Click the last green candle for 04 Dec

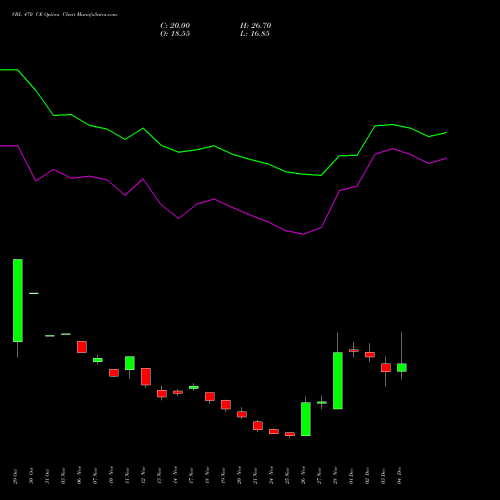(x=402, y=367)
